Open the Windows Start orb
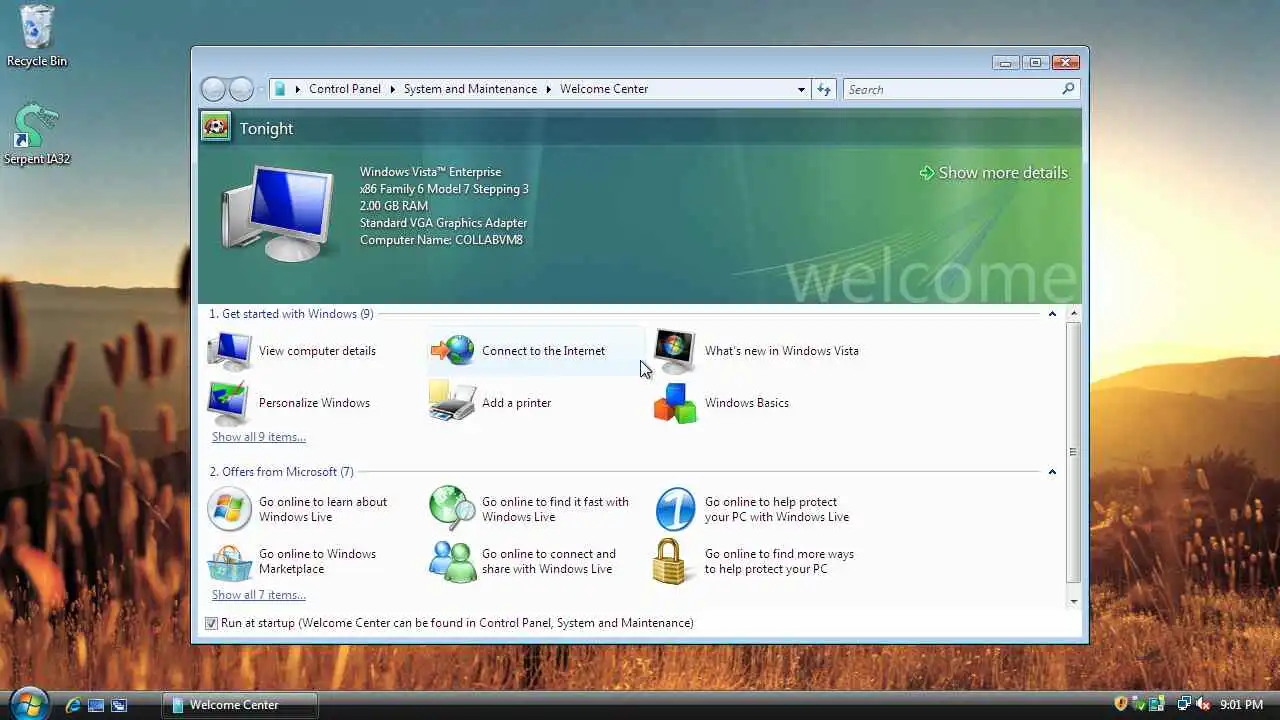Screen dimensions: 1280x720 click(28, 703)
